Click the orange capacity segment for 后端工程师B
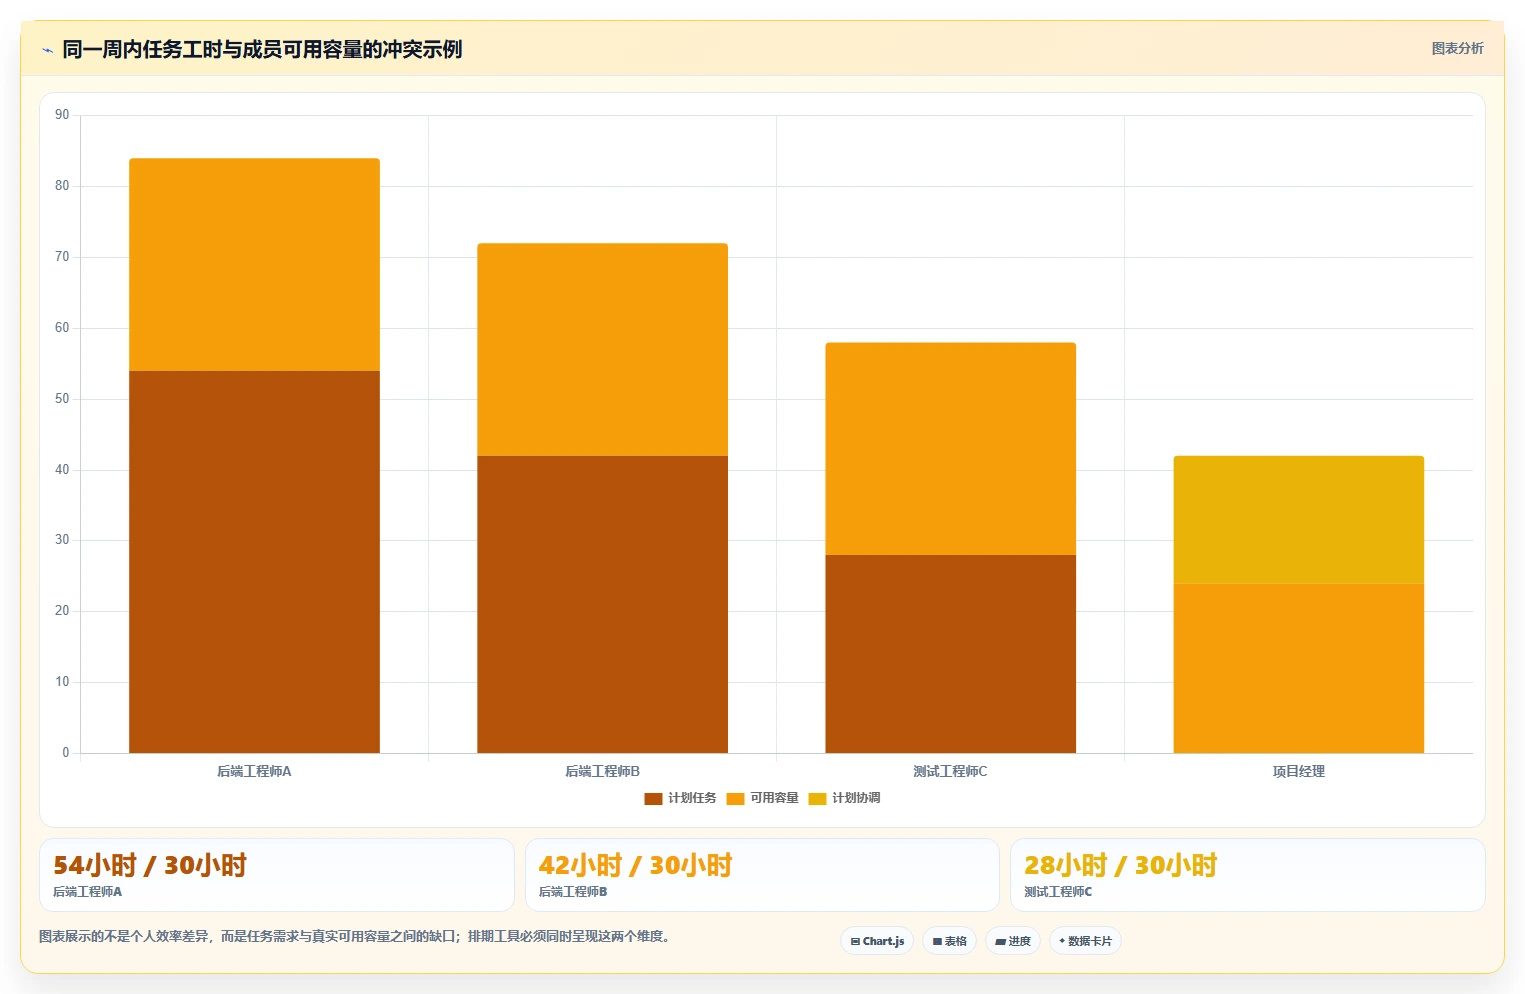The height and width of the screenshot is (994, 1525). (x=602, y=350)
